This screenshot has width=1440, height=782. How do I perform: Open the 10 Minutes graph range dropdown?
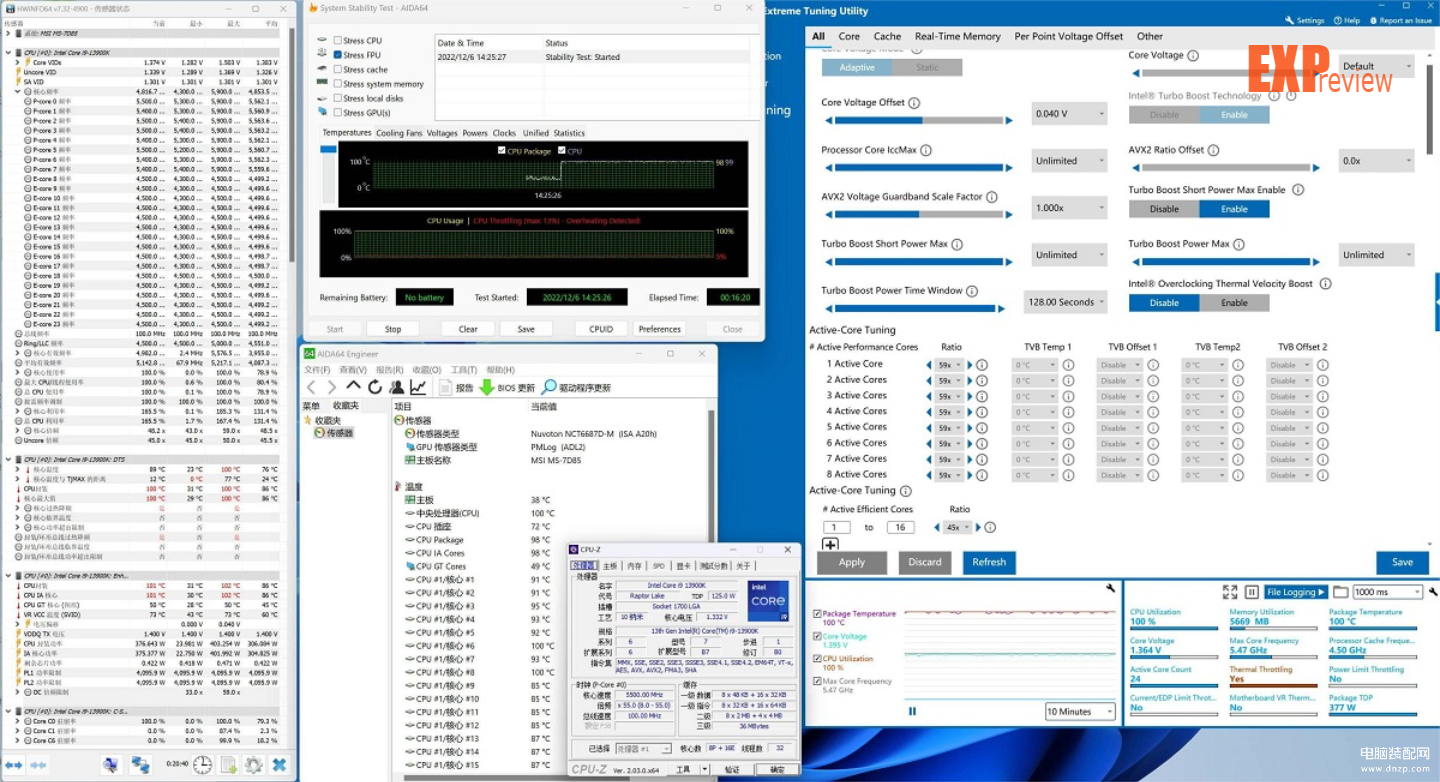point(1080,712)
